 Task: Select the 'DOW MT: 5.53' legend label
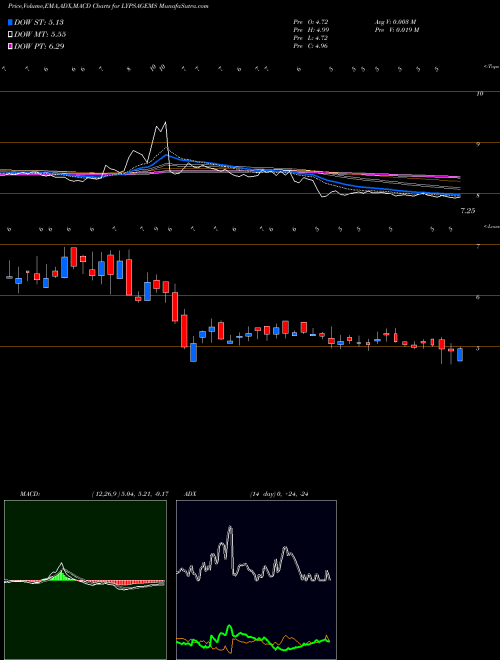click(x=40, y=35)
